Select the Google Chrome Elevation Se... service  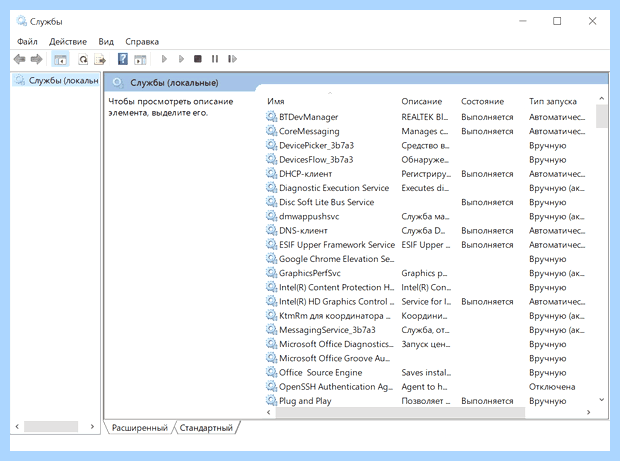pos(336,259)
